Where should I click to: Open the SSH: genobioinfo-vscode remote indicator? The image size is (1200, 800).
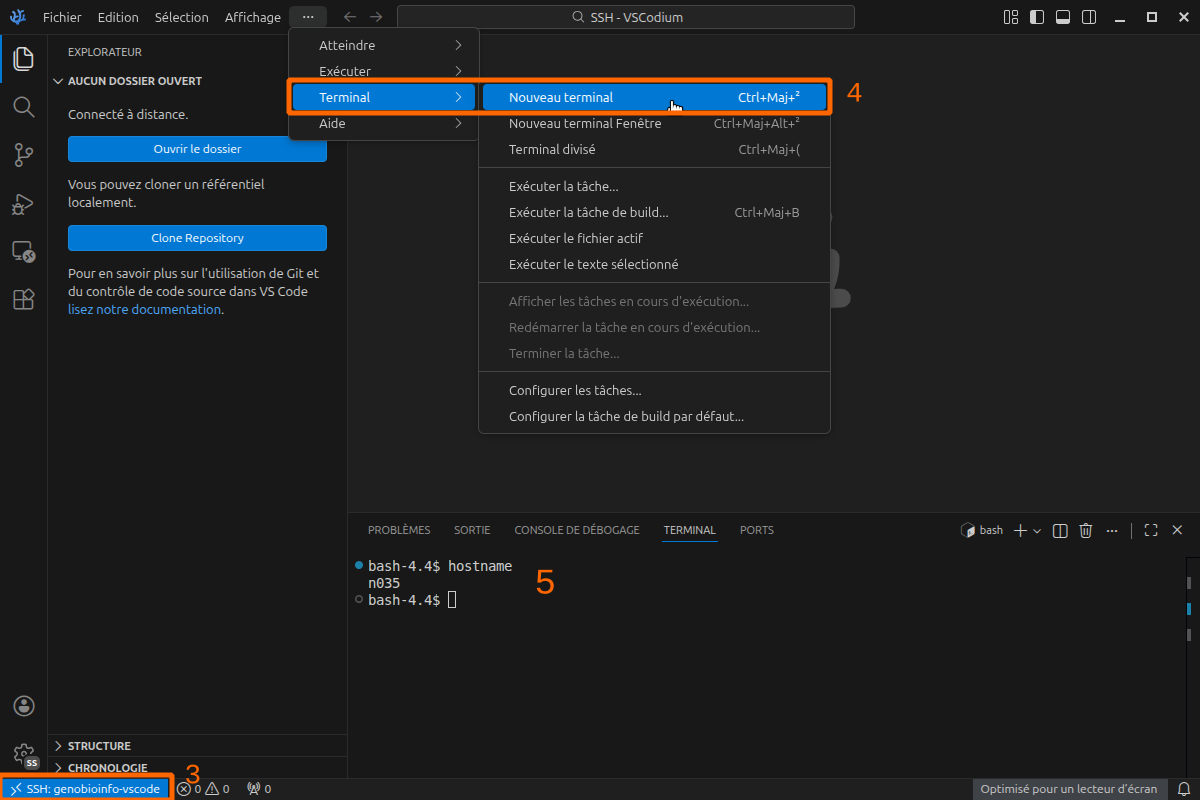pyautogui.click(x=86, y=789)
